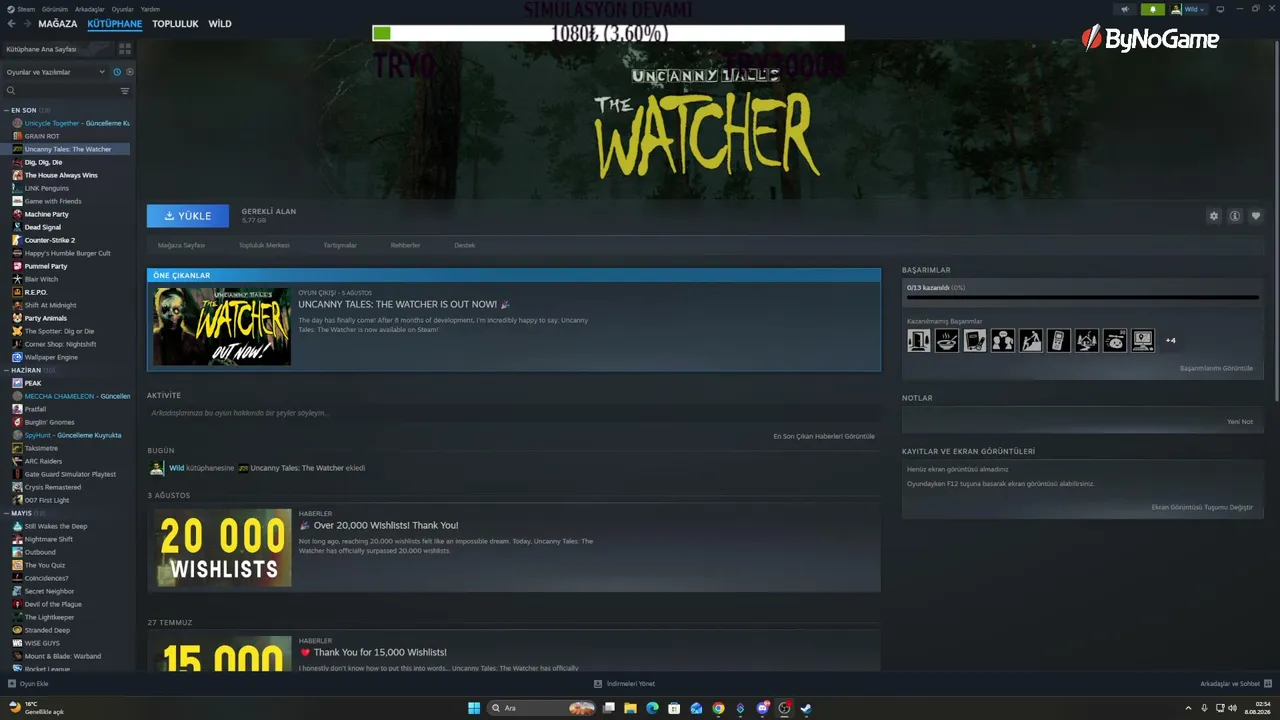This screenshot has height=720, width=1280.
Task: Open Arkadaşlar ve Sohbet
Action: 1235,684
